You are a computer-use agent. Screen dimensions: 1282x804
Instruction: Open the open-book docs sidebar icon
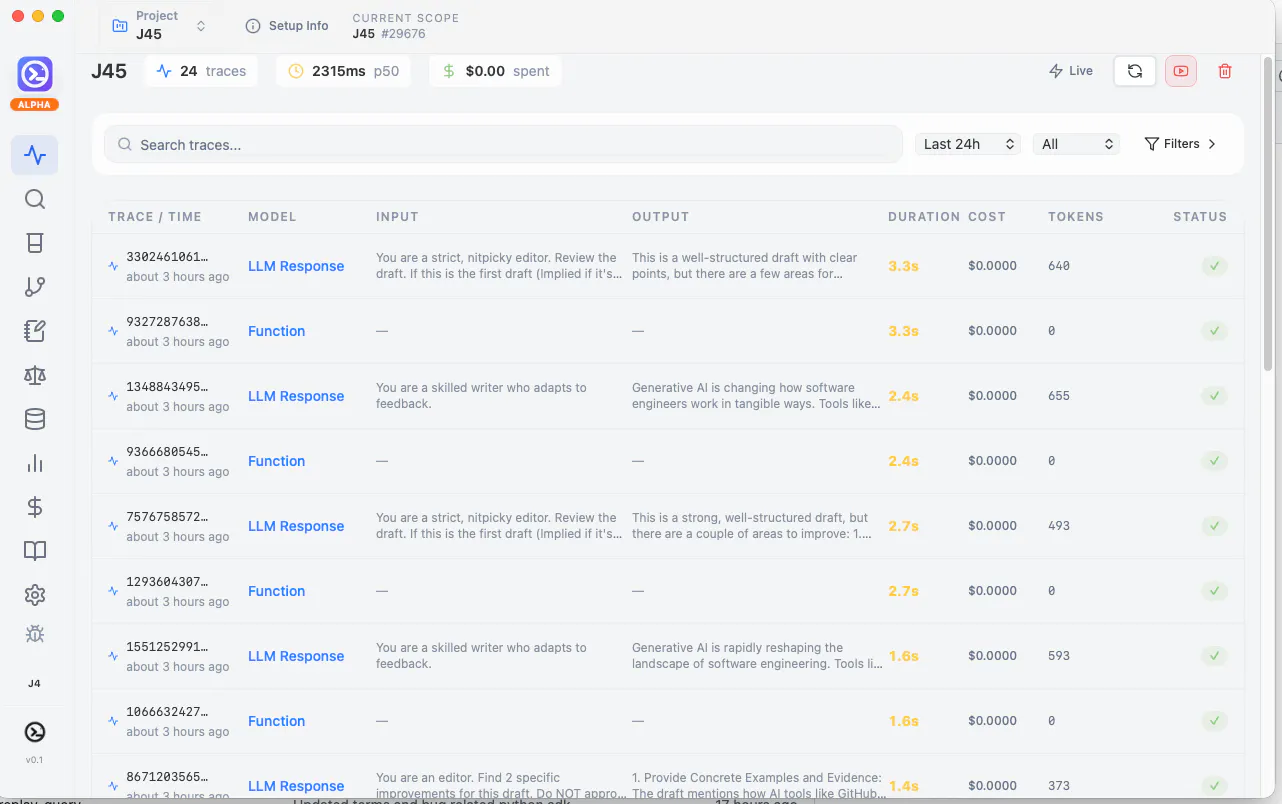(x=35, y=551)
